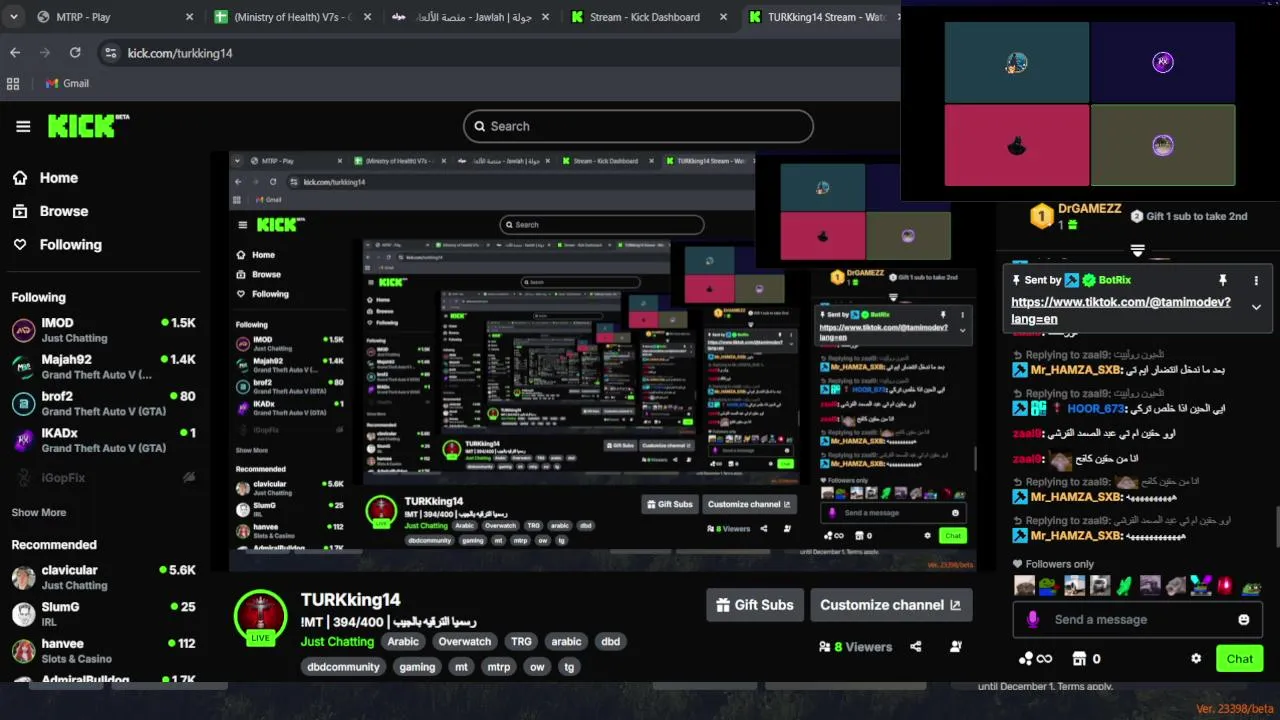Click the teal tile in overlay window

1016,63
